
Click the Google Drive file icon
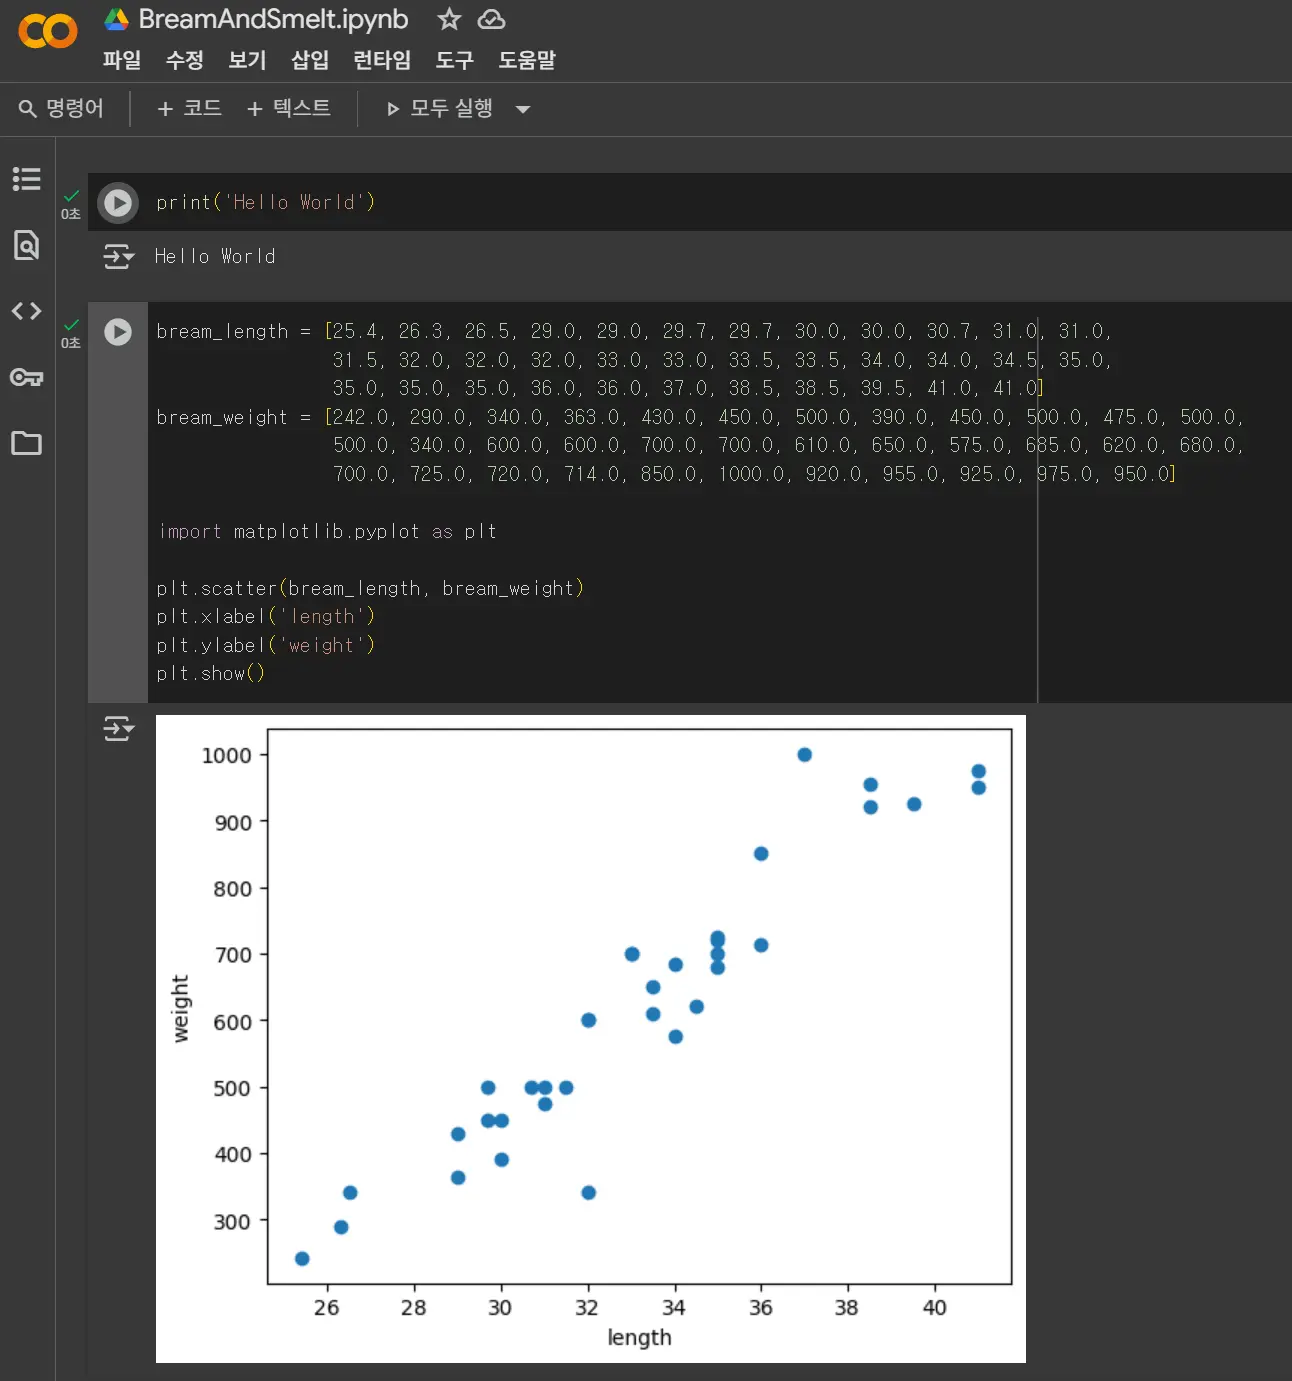pyautogui.click(x=117, y=19)
